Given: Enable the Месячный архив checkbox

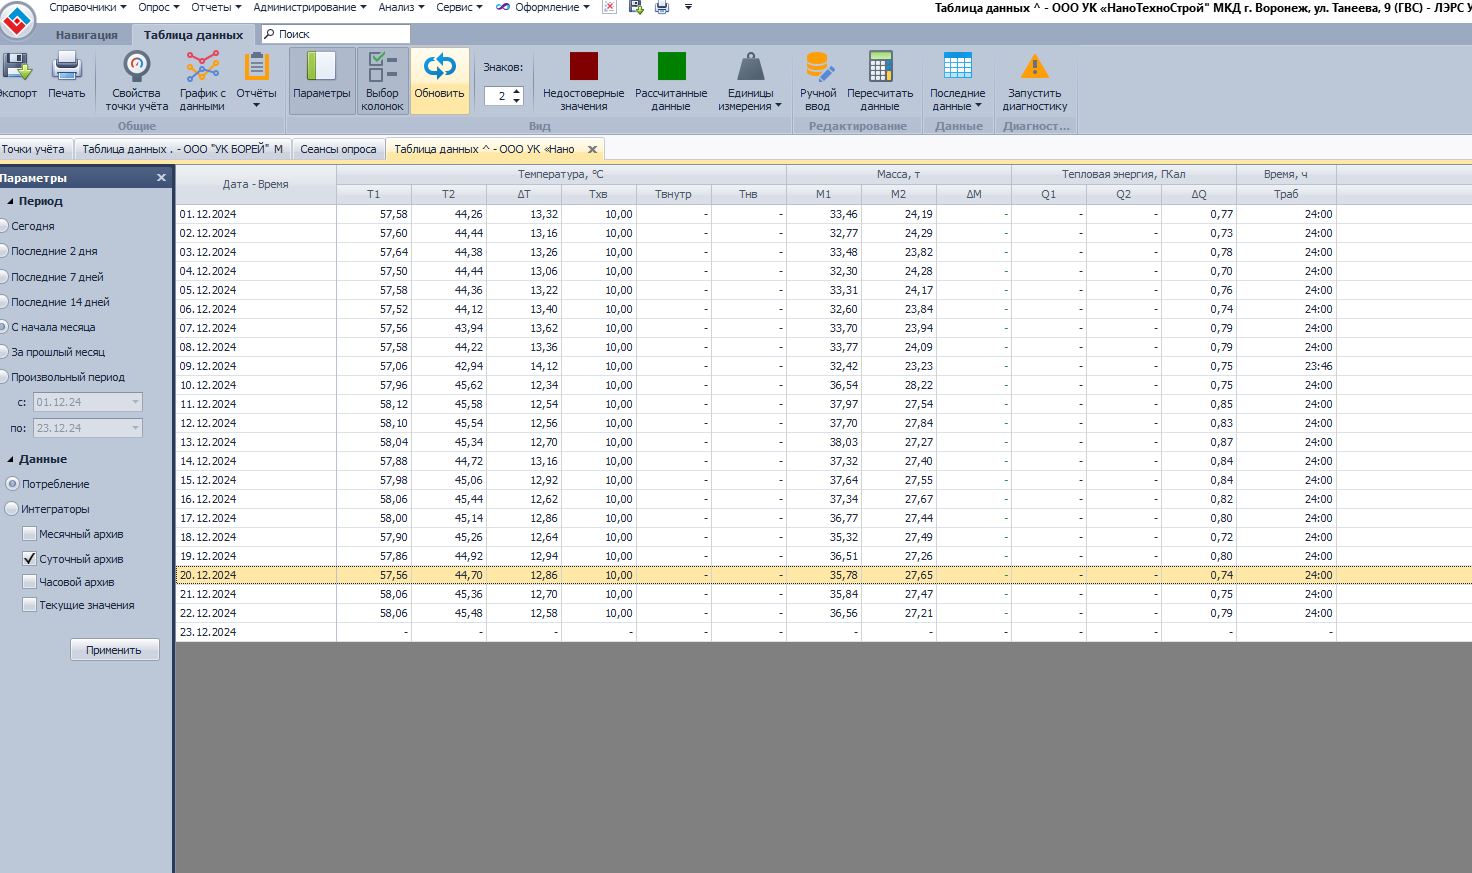Looking at the screenshot, I should 29,534.
